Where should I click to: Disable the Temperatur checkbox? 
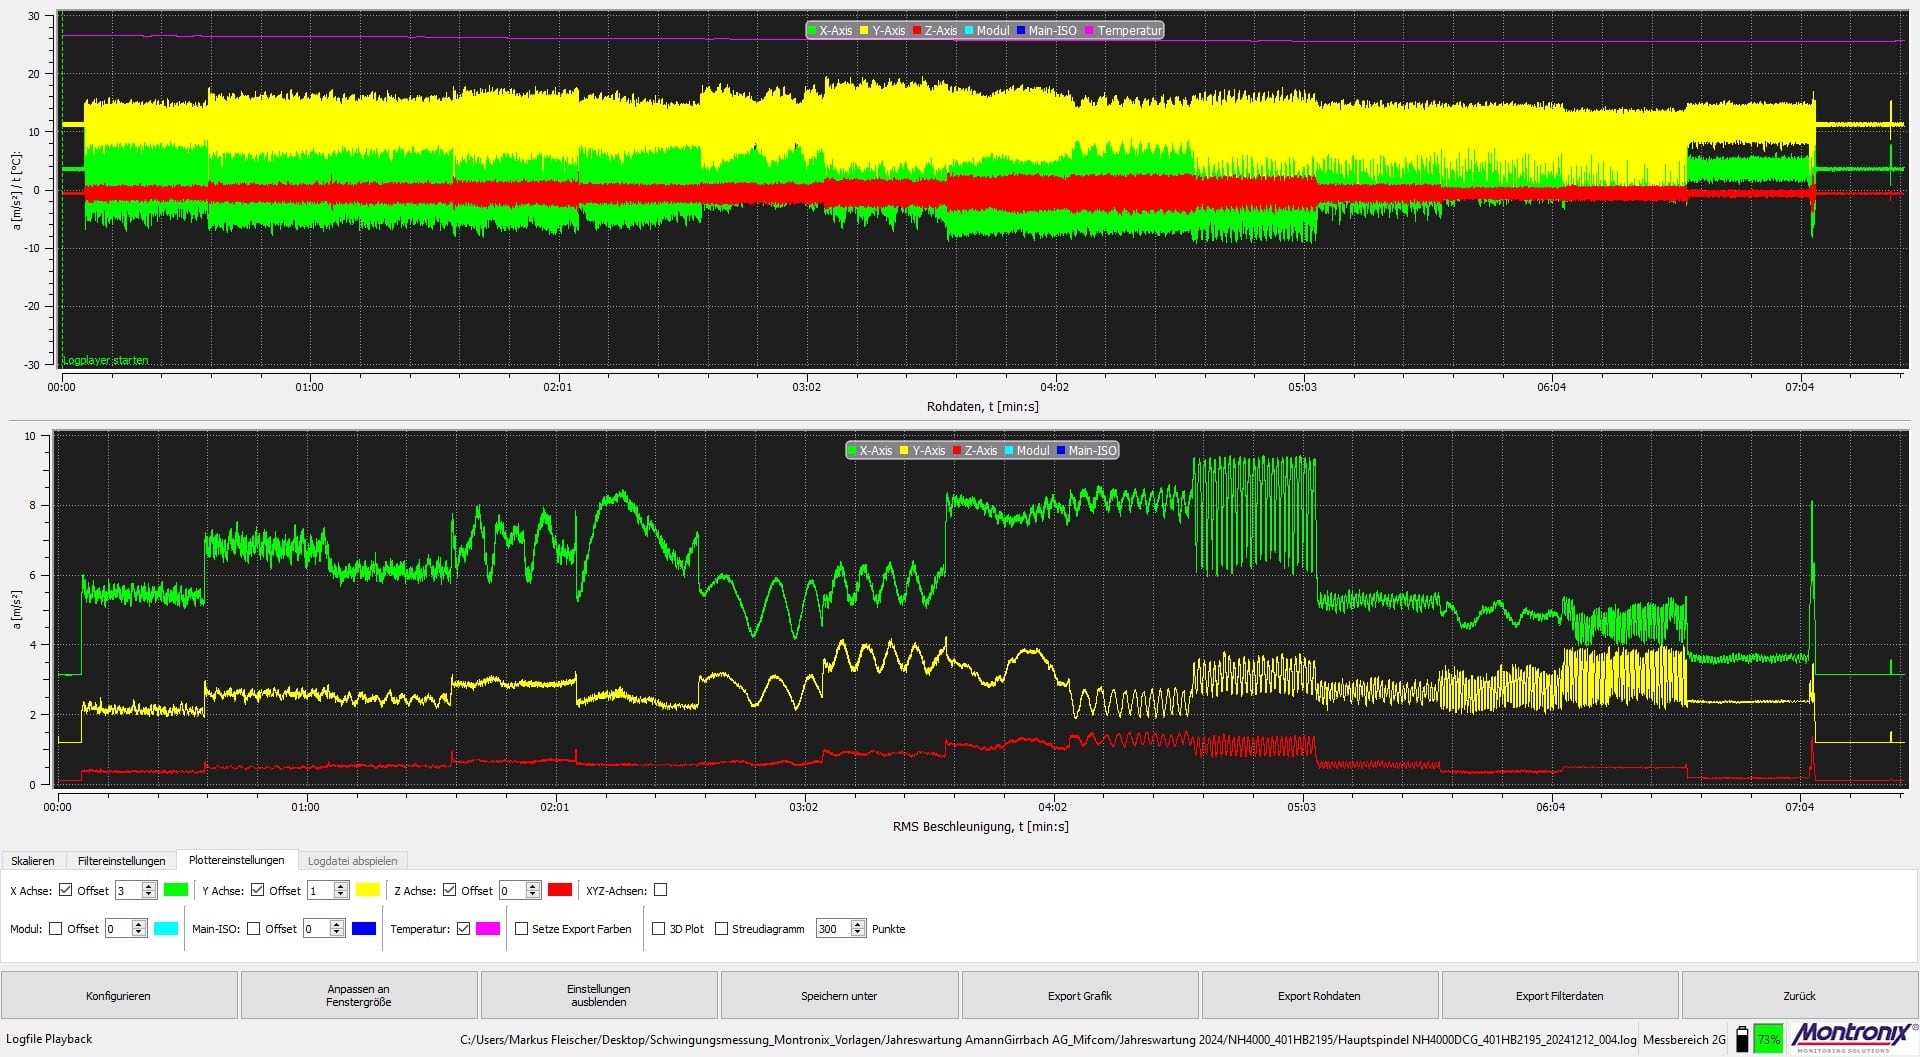tap(463, 929)
